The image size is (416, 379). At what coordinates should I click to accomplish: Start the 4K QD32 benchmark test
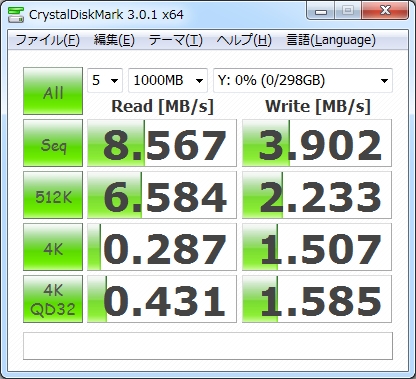coord(53,299)
